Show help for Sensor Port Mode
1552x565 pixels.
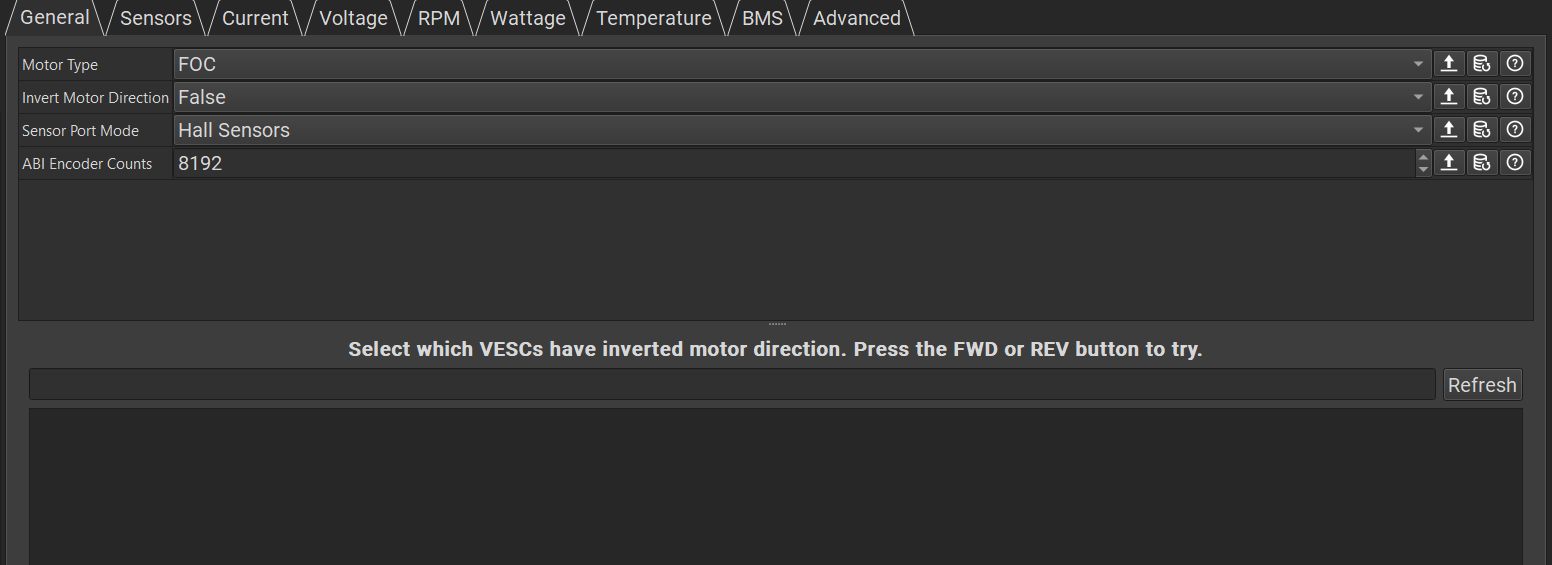point(1514,130)
